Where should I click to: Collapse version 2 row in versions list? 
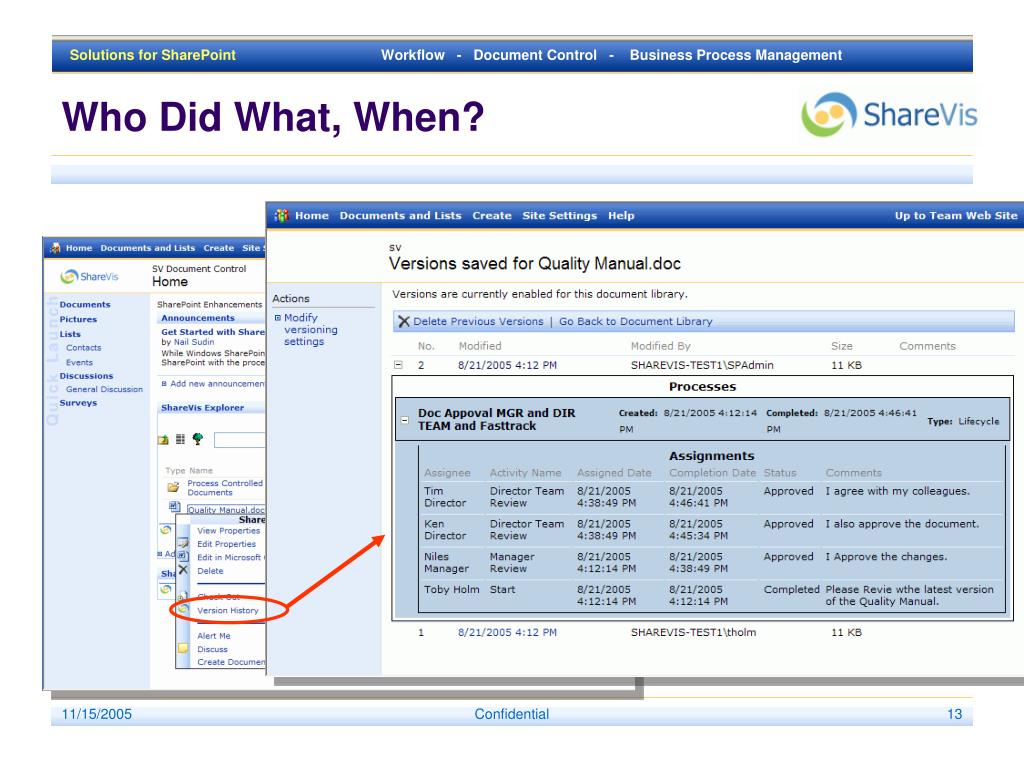point(398,365)
